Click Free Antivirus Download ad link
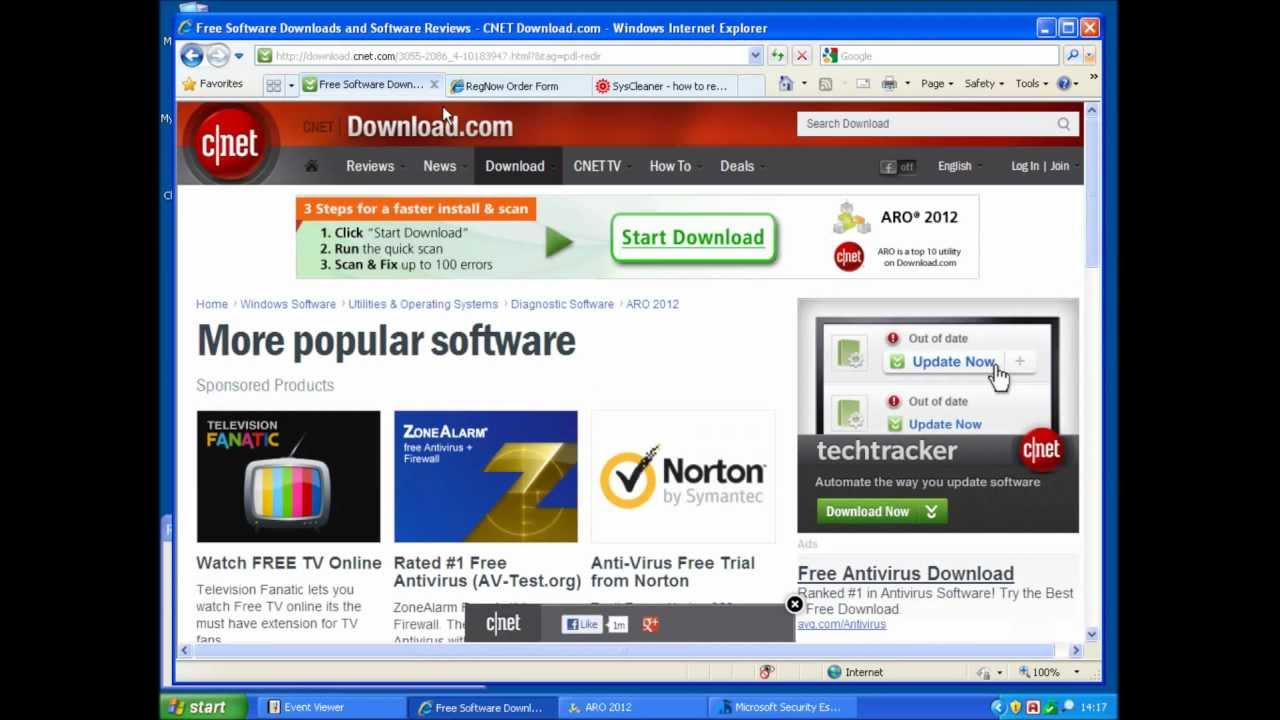 click(x=905, y=574)
